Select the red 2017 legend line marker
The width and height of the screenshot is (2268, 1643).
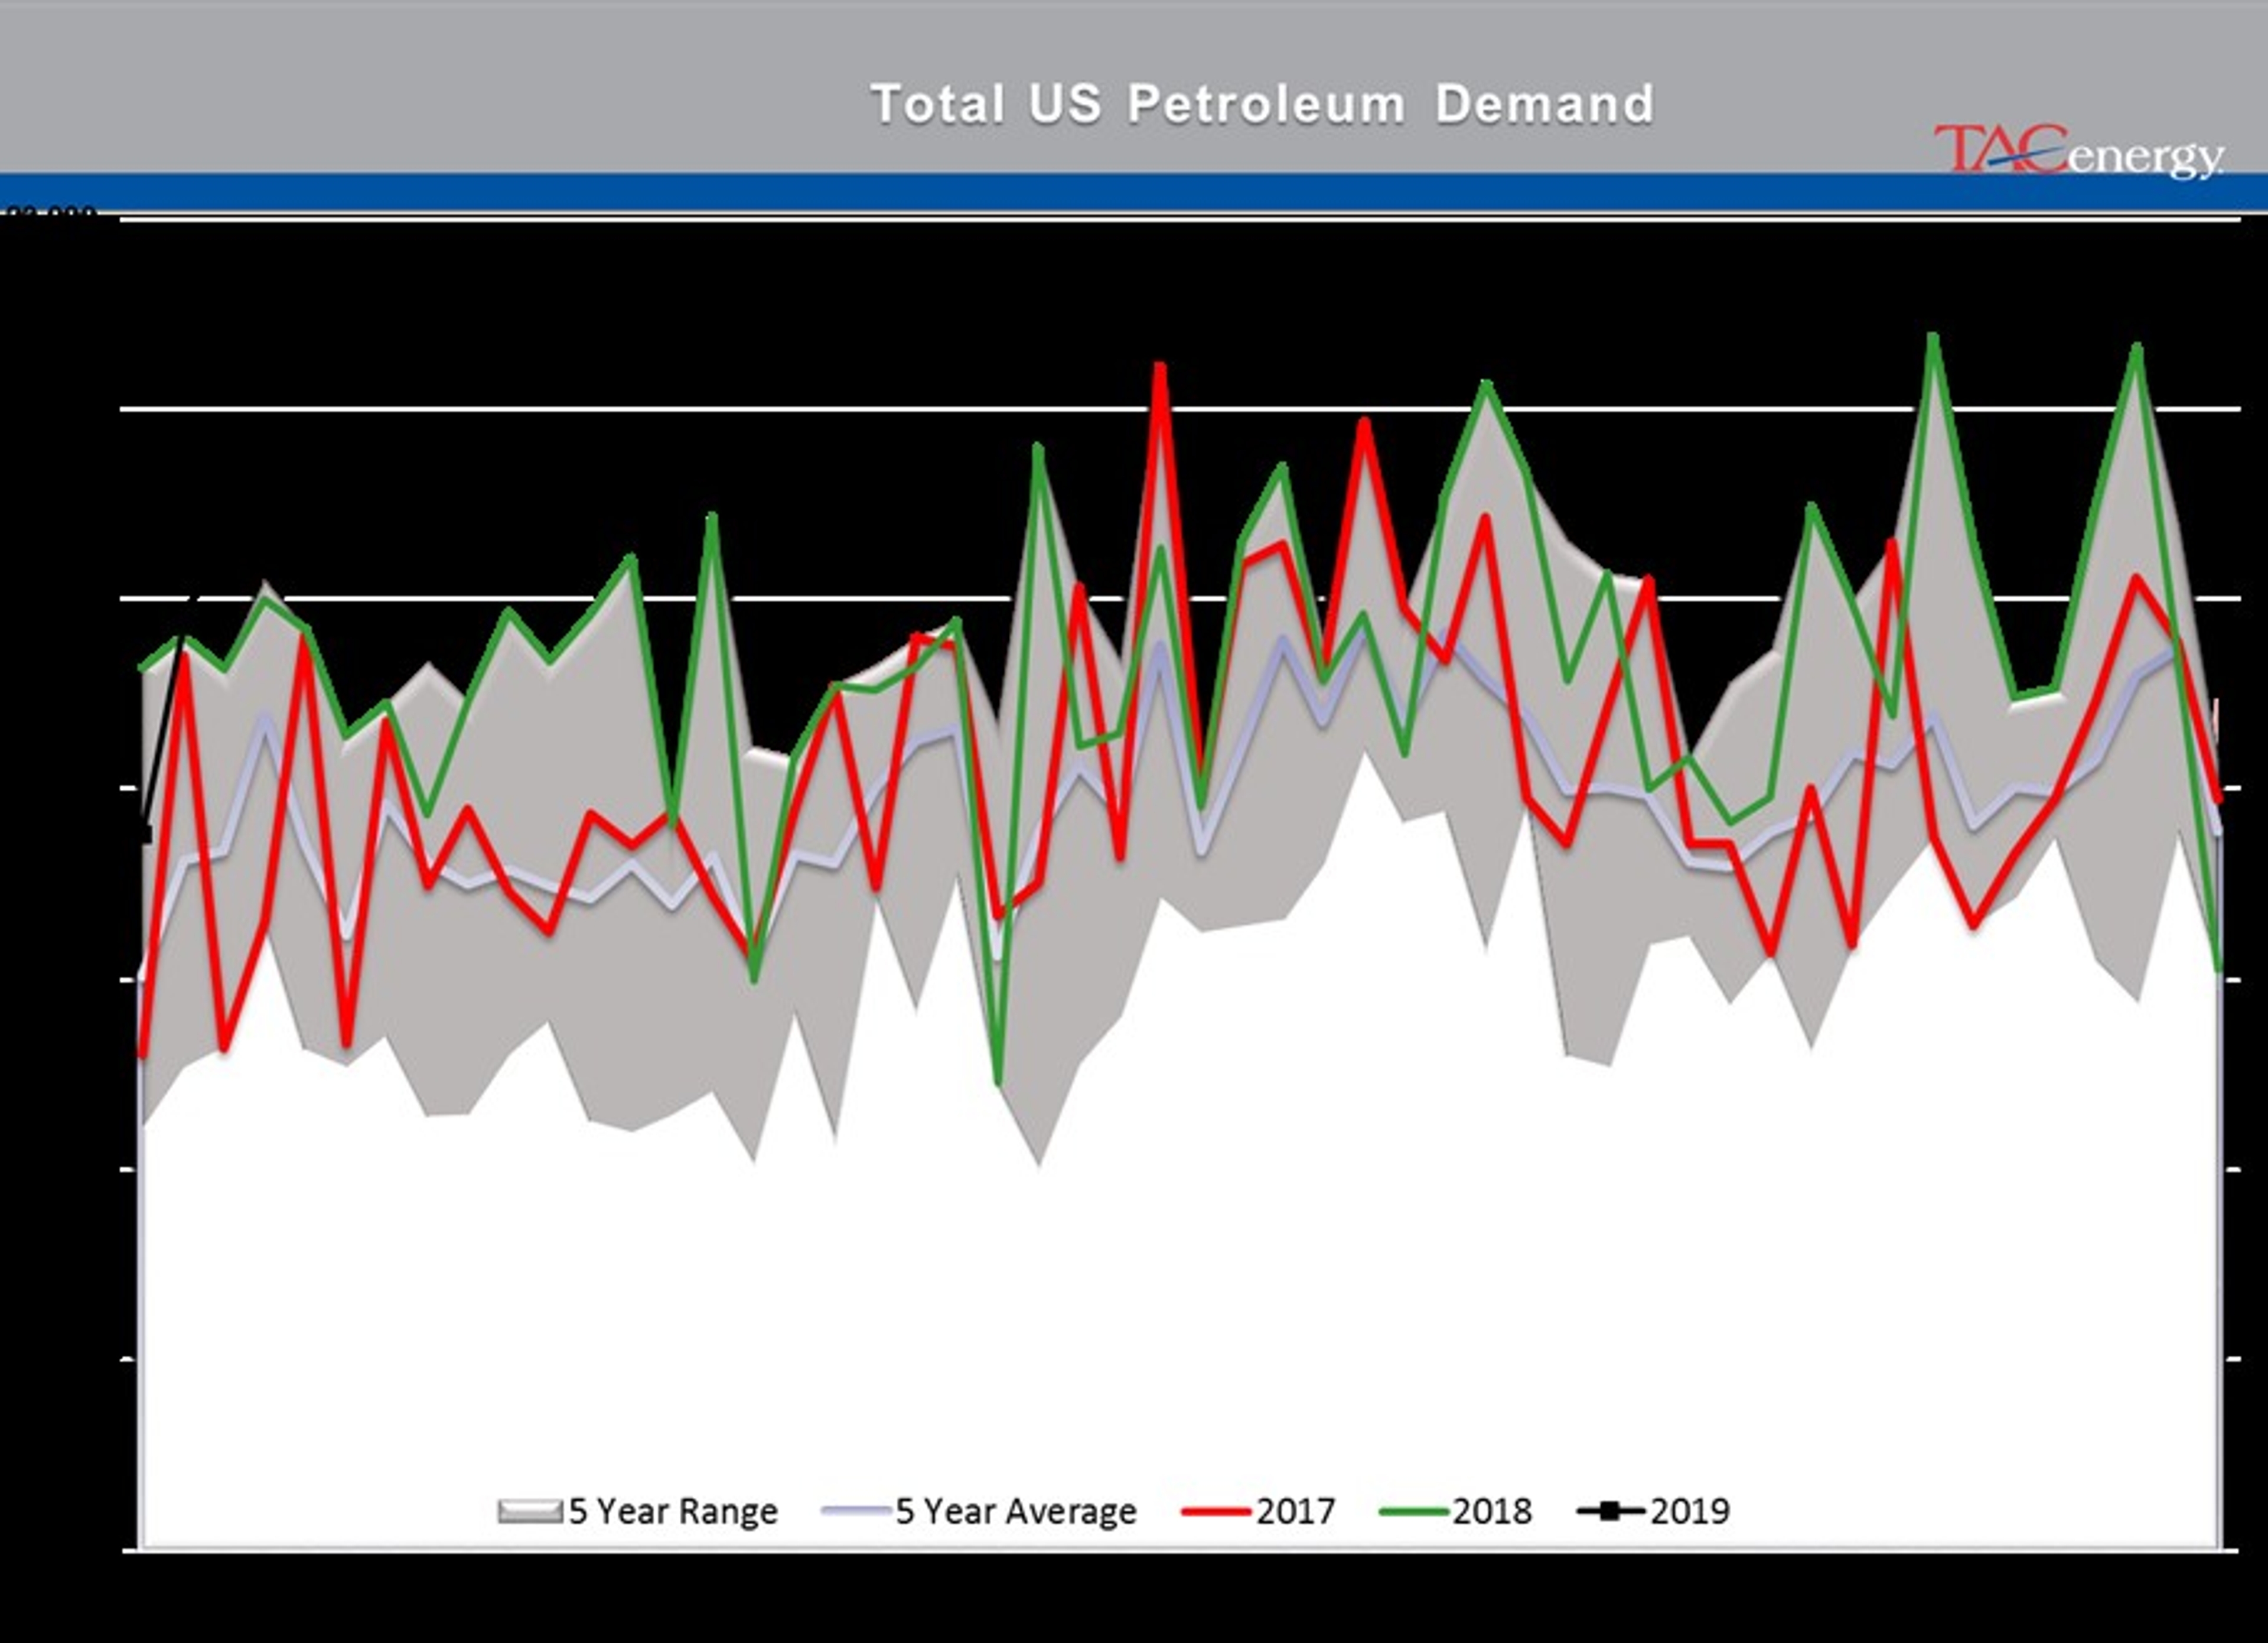tap(1216, 1511)
